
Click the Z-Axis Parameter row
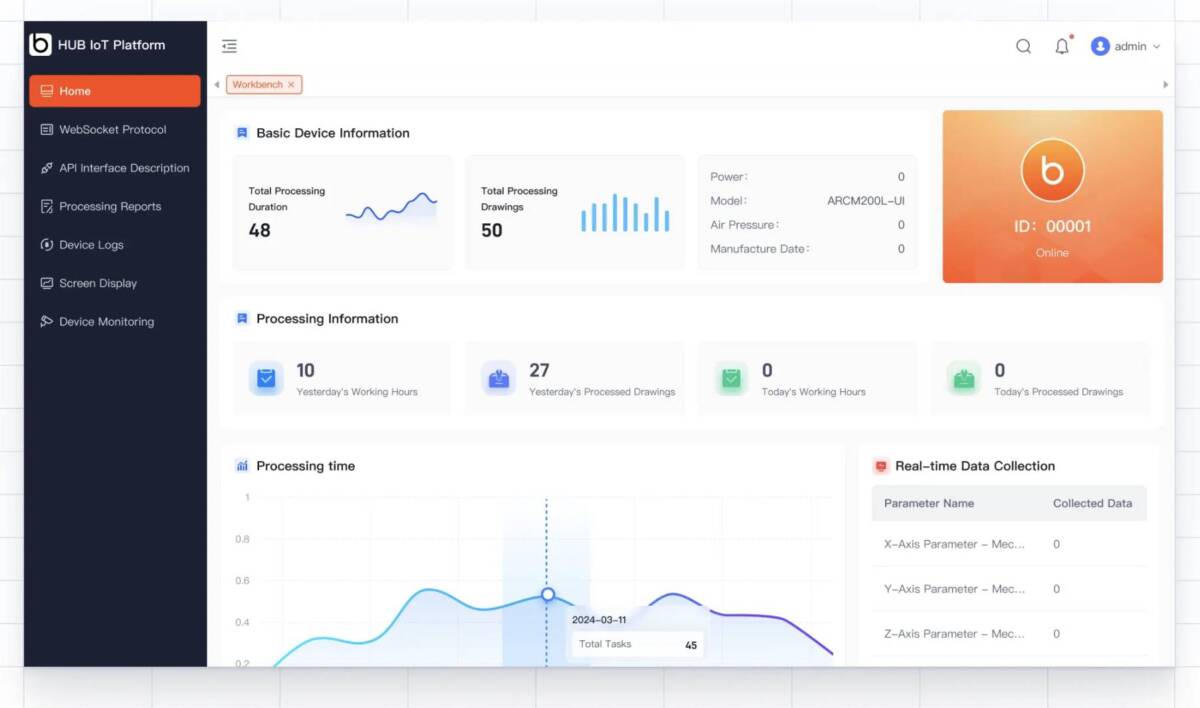(x=1009, y=634)
